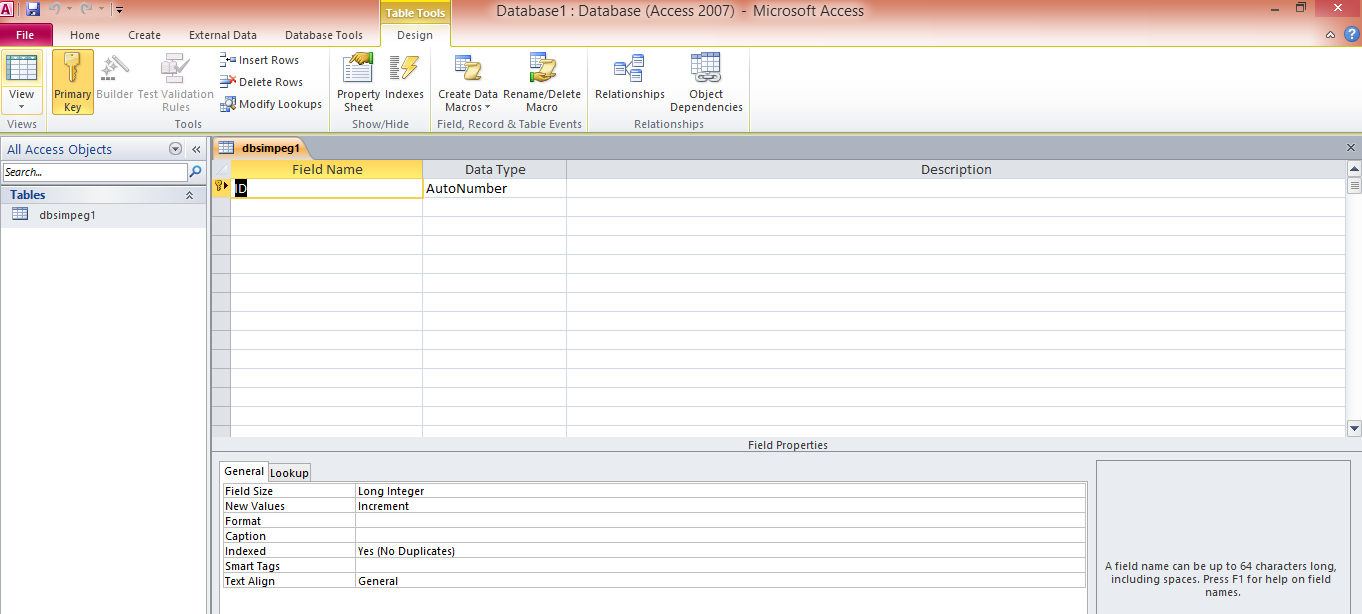Click the AutoNumber data type cell
Viewport: 1362px width, 614px height.
494,188
